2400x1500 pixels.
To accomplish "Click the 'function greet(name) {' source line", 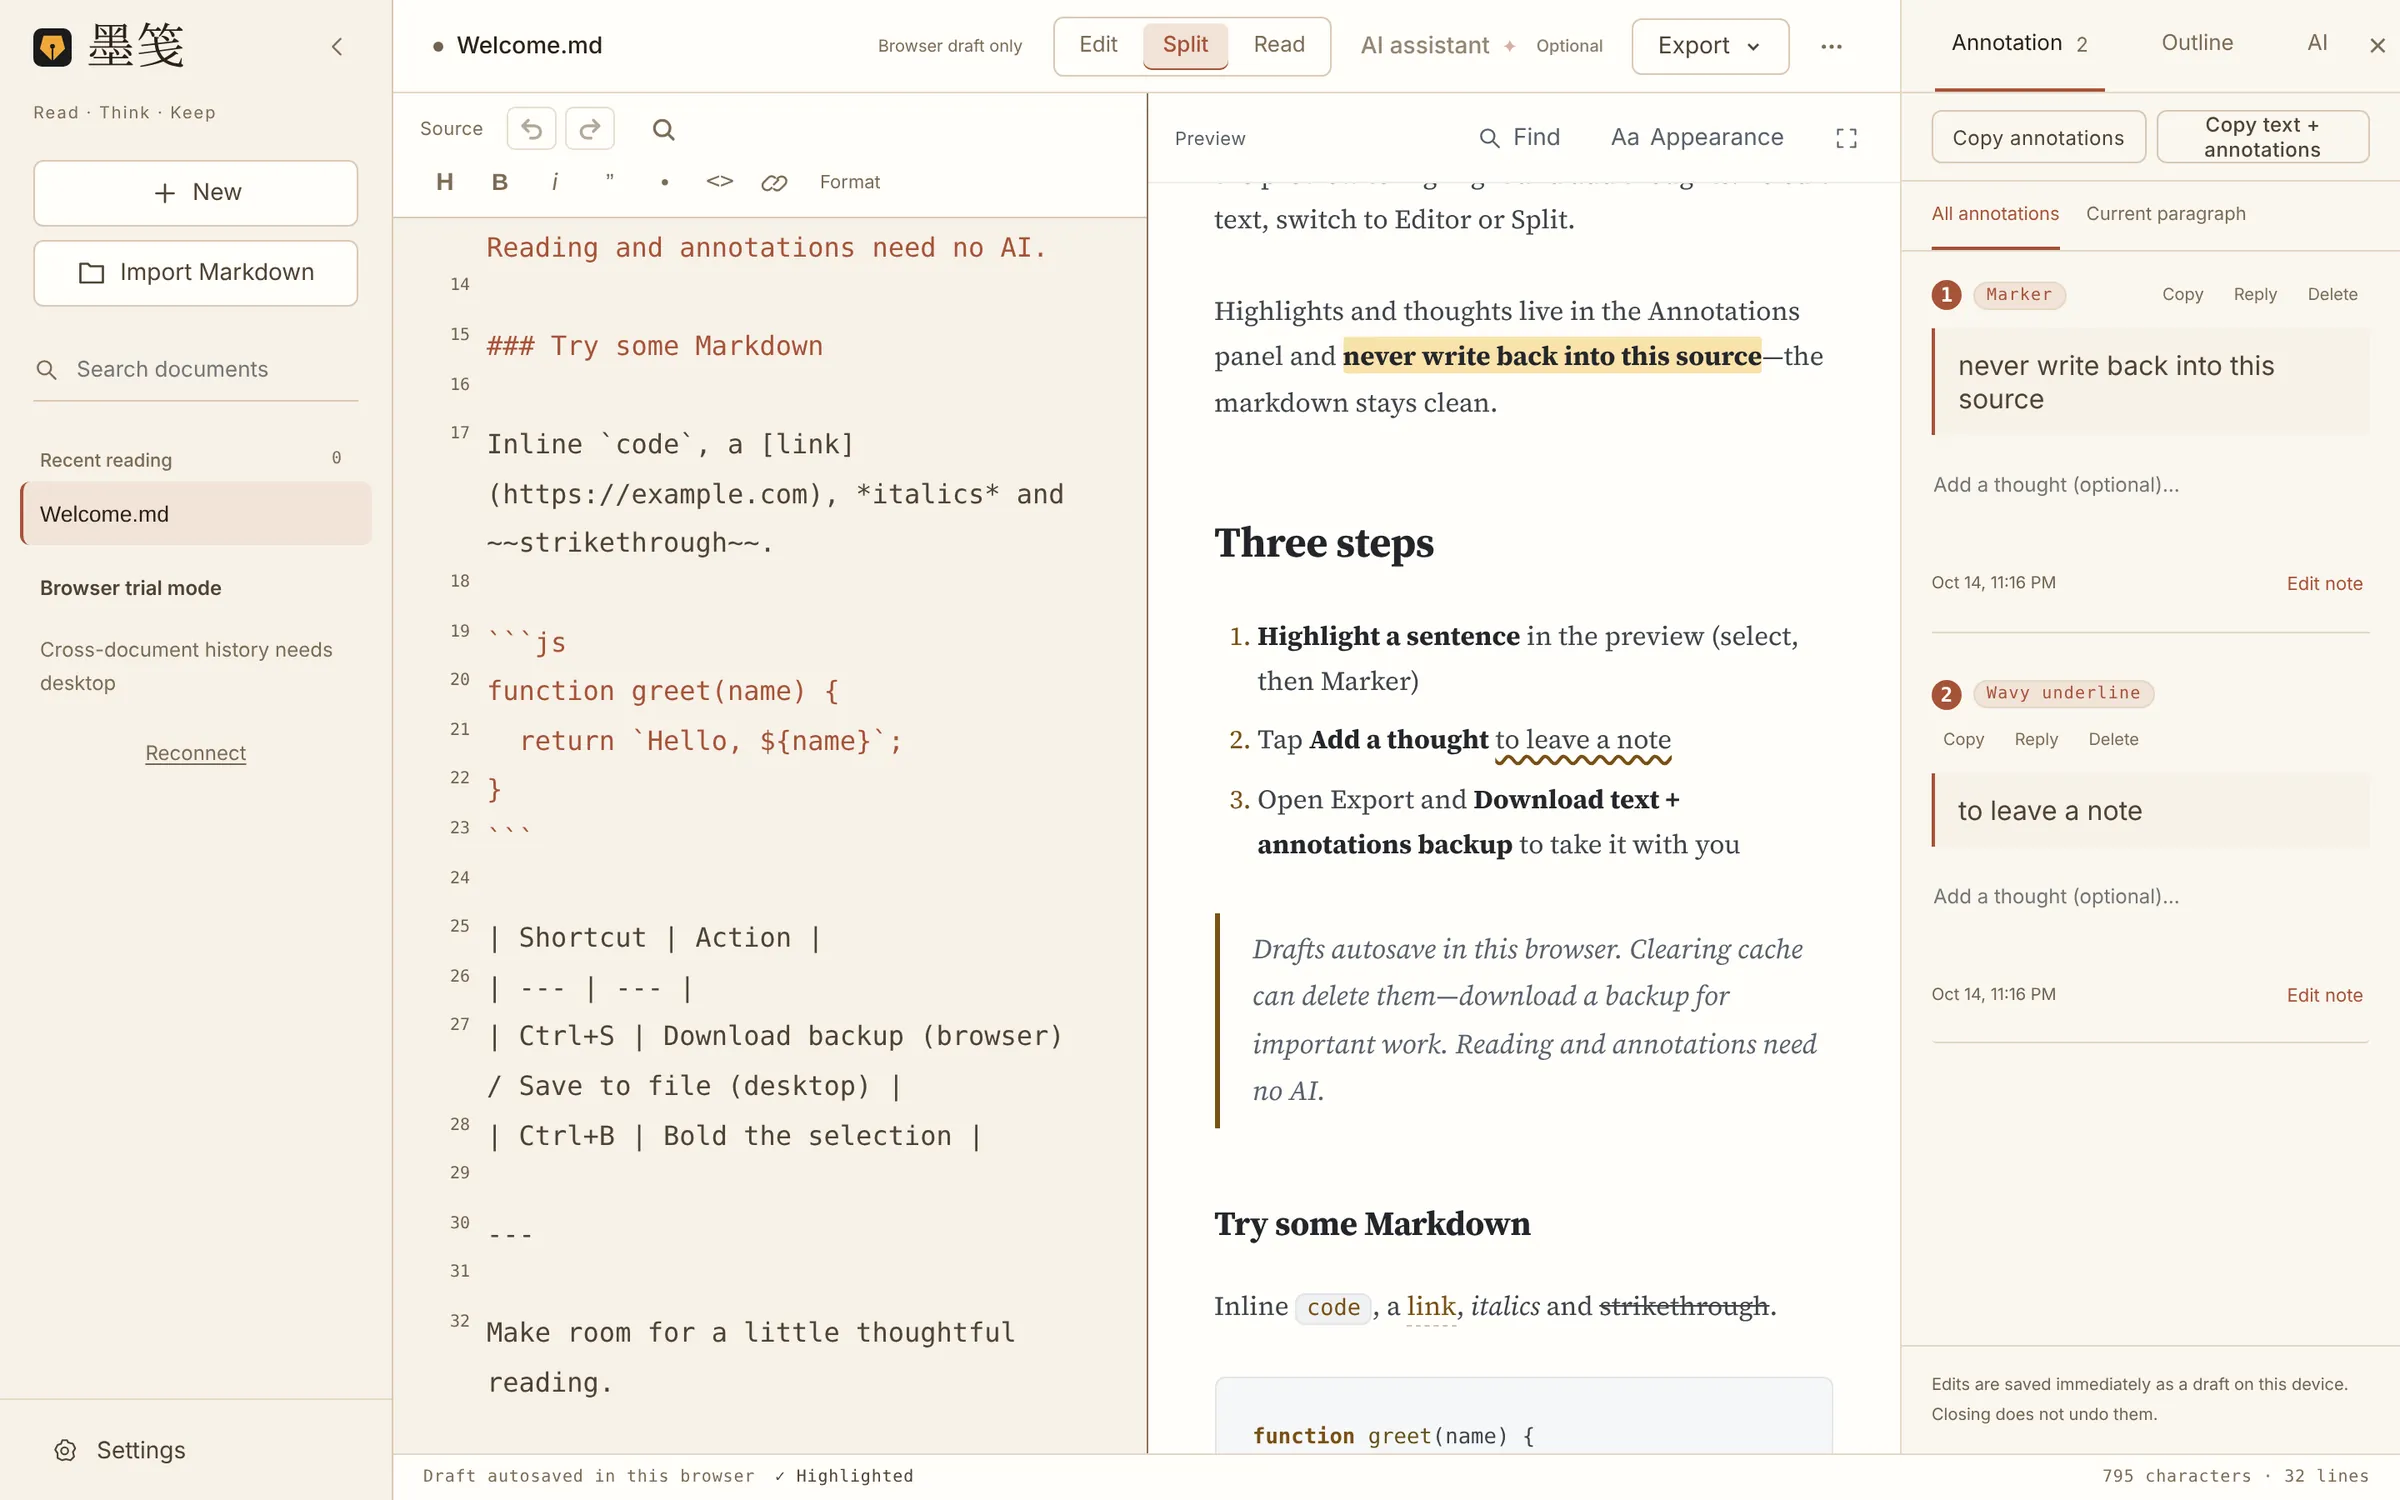I will 662,692.
